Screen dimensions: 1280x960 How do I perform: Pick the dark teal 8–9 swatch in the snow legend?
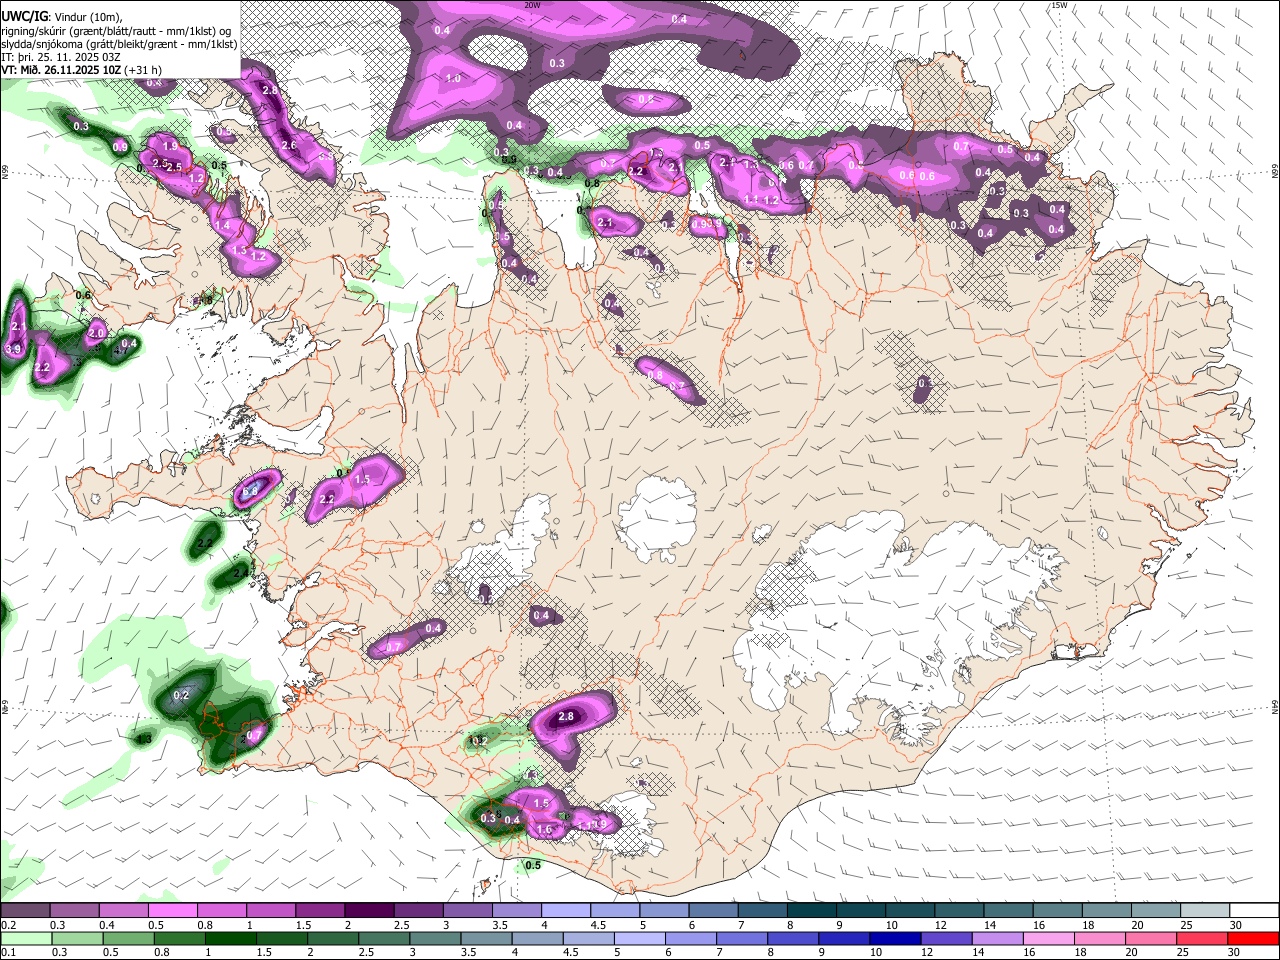pyautogui.click(x=811, y=911)
